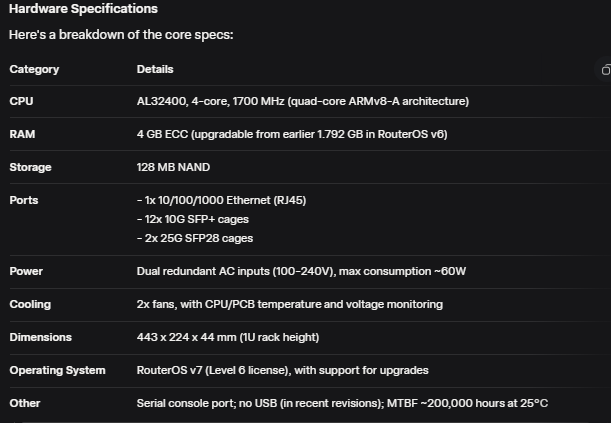The image size is (611, 423).
Task: Click the Cooling fans details text
Action: click(x=289, y=304)
